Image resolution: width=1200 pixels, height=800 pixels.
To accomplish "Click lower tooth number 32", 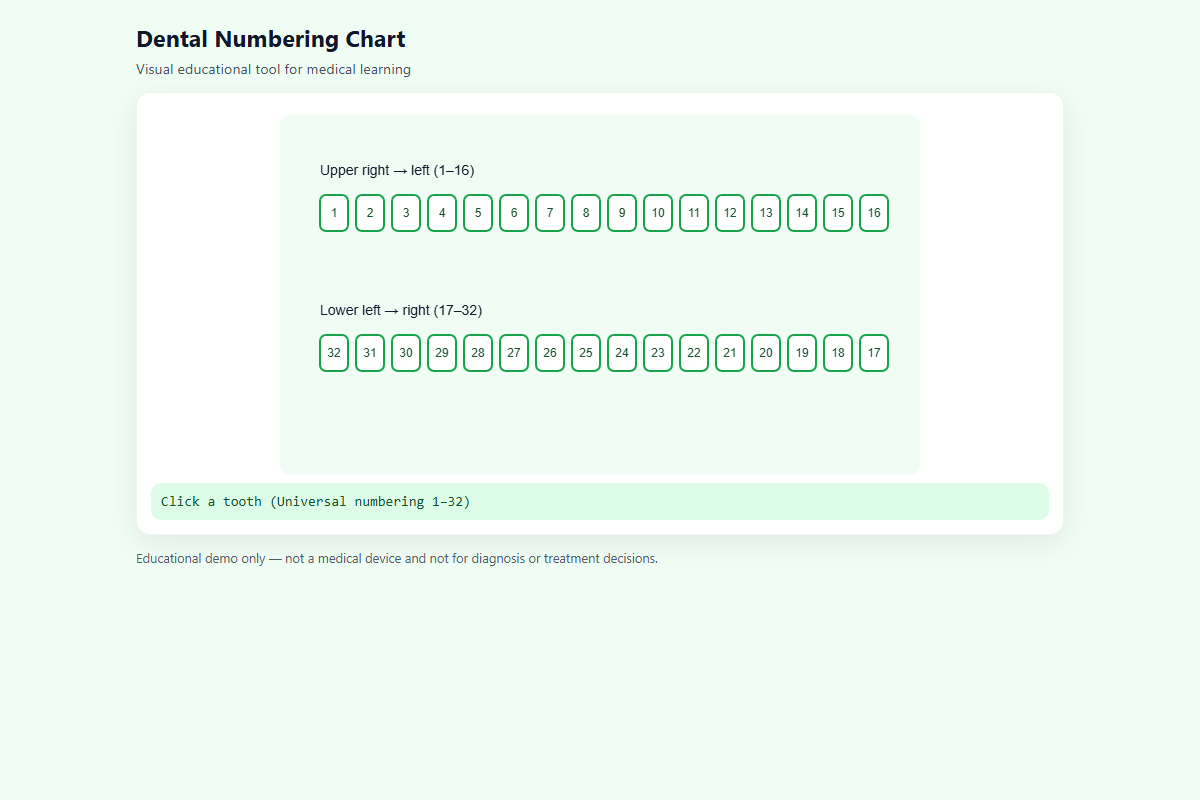I will tap(334, 353).
